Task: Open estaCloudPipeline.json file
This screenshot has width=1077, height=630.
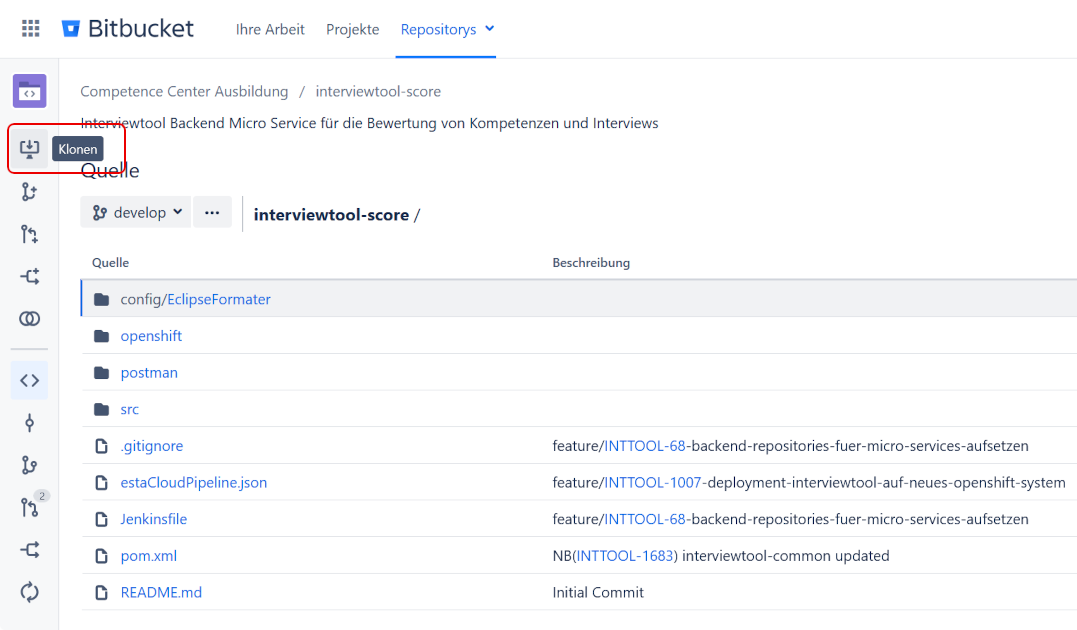Action: coord(194,482)
